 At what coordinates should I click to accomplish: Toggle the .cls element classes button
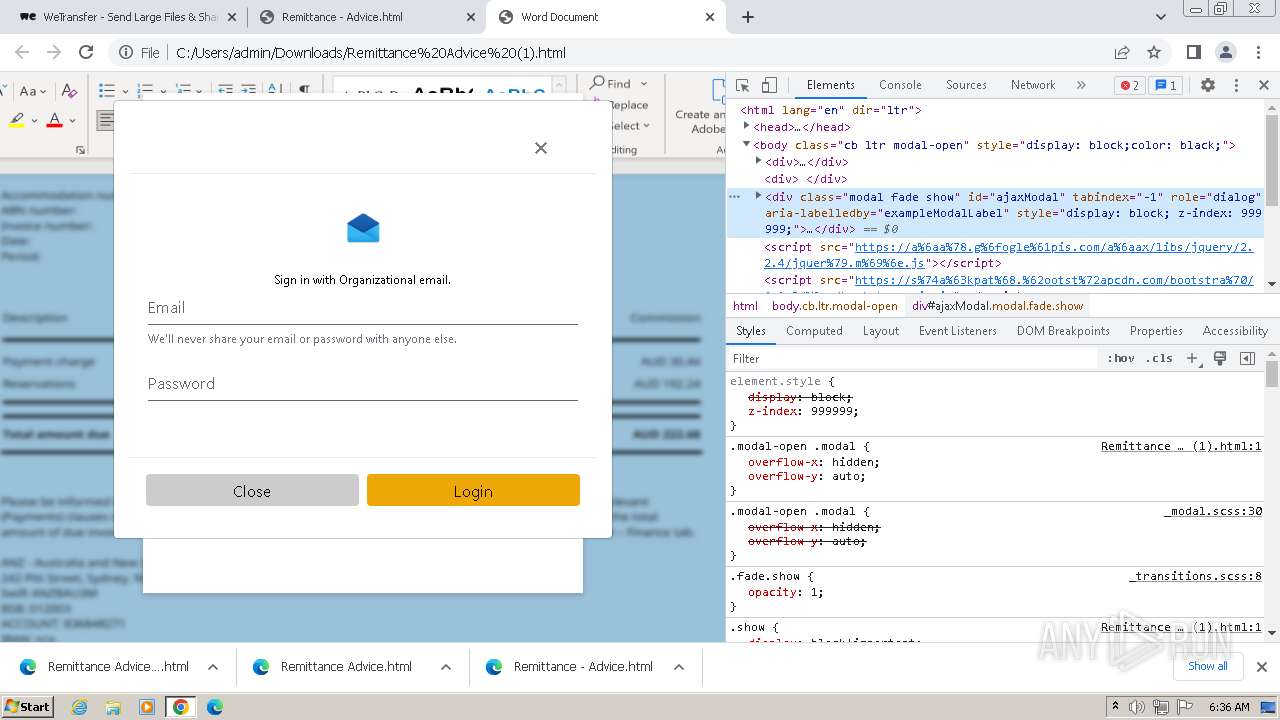tap(1159, 358)
